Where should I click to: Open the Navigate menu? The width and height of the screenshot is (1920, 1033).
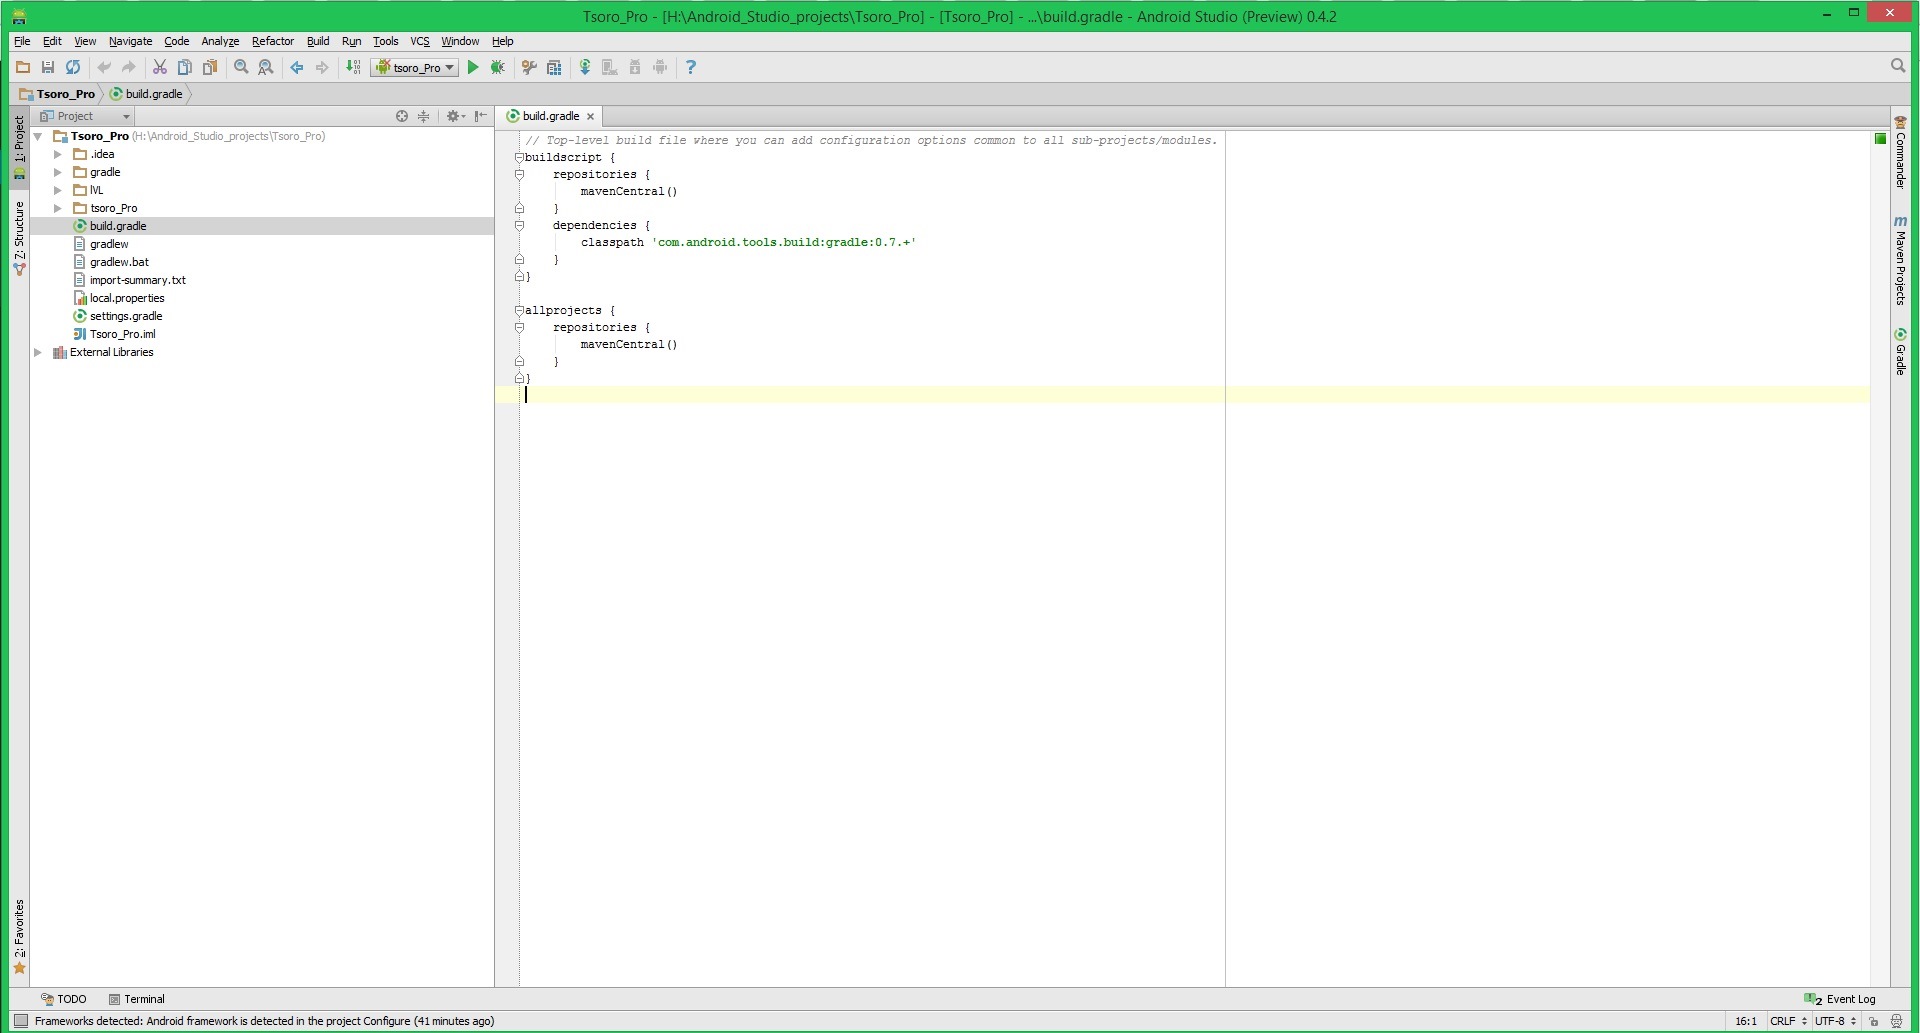pyautogui.click(x=130, y=41)
